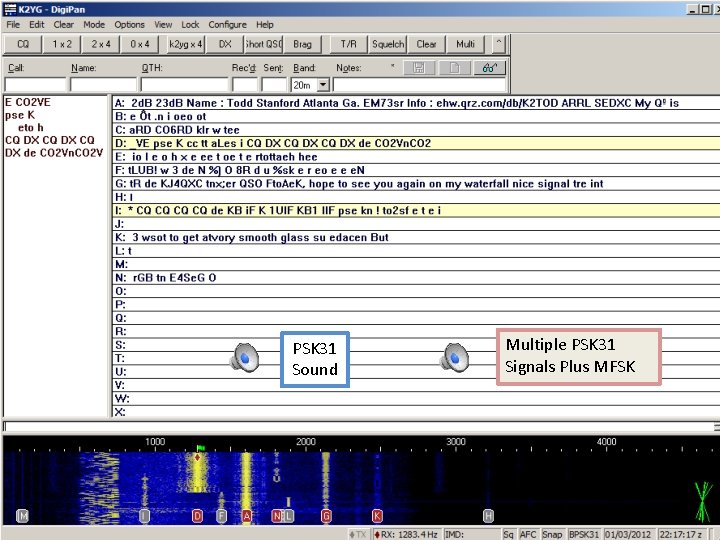Viewport: 720px width, 540px height.
Task: Select channel marker M on the waterfall
Action: pos(22,516)
